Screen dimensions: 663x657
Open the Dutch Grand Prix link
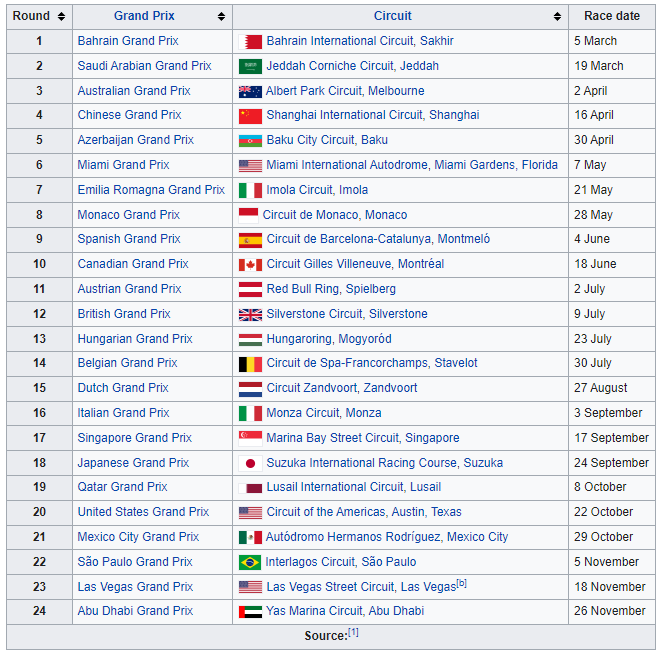click(x=123, y=388)
